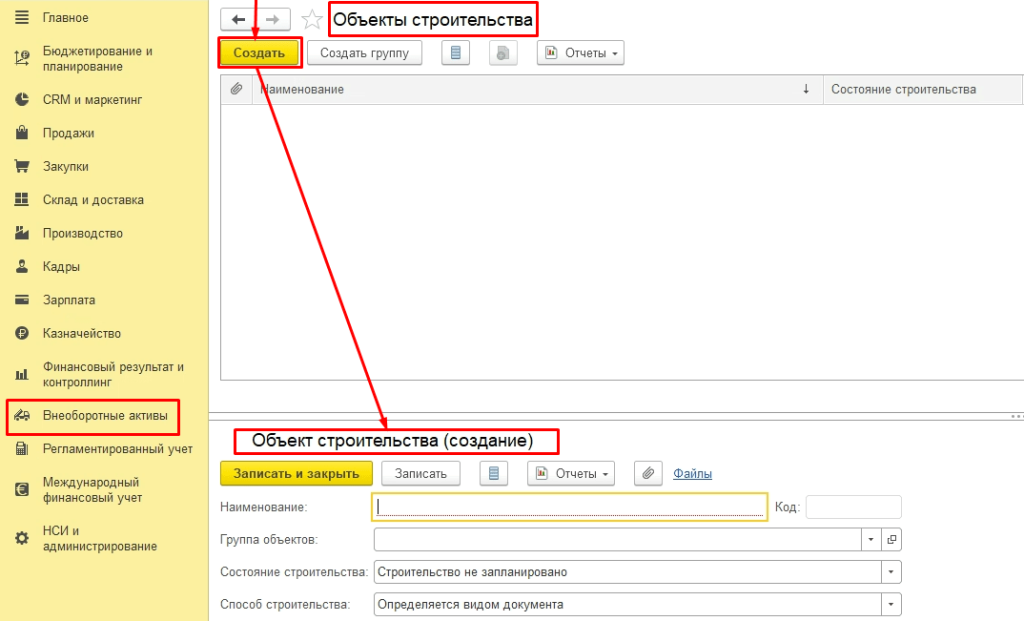Click the Регламентированный учет calculator icon

point(22,449)
